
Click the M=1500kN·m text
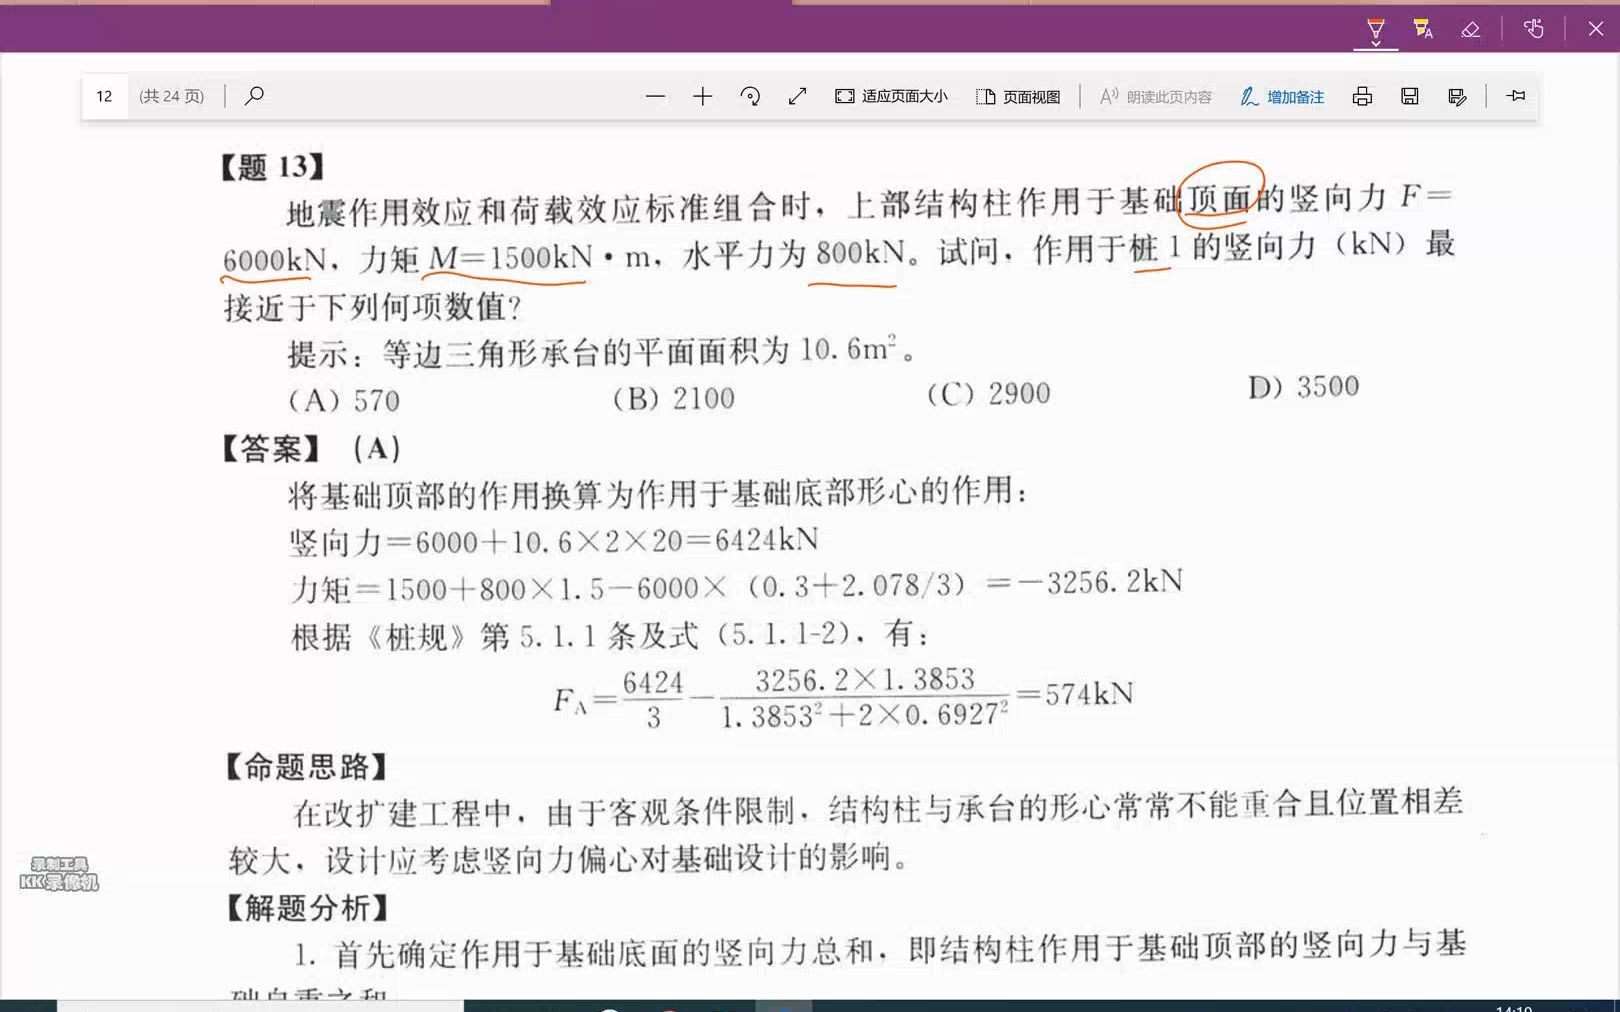click(538, 258)
